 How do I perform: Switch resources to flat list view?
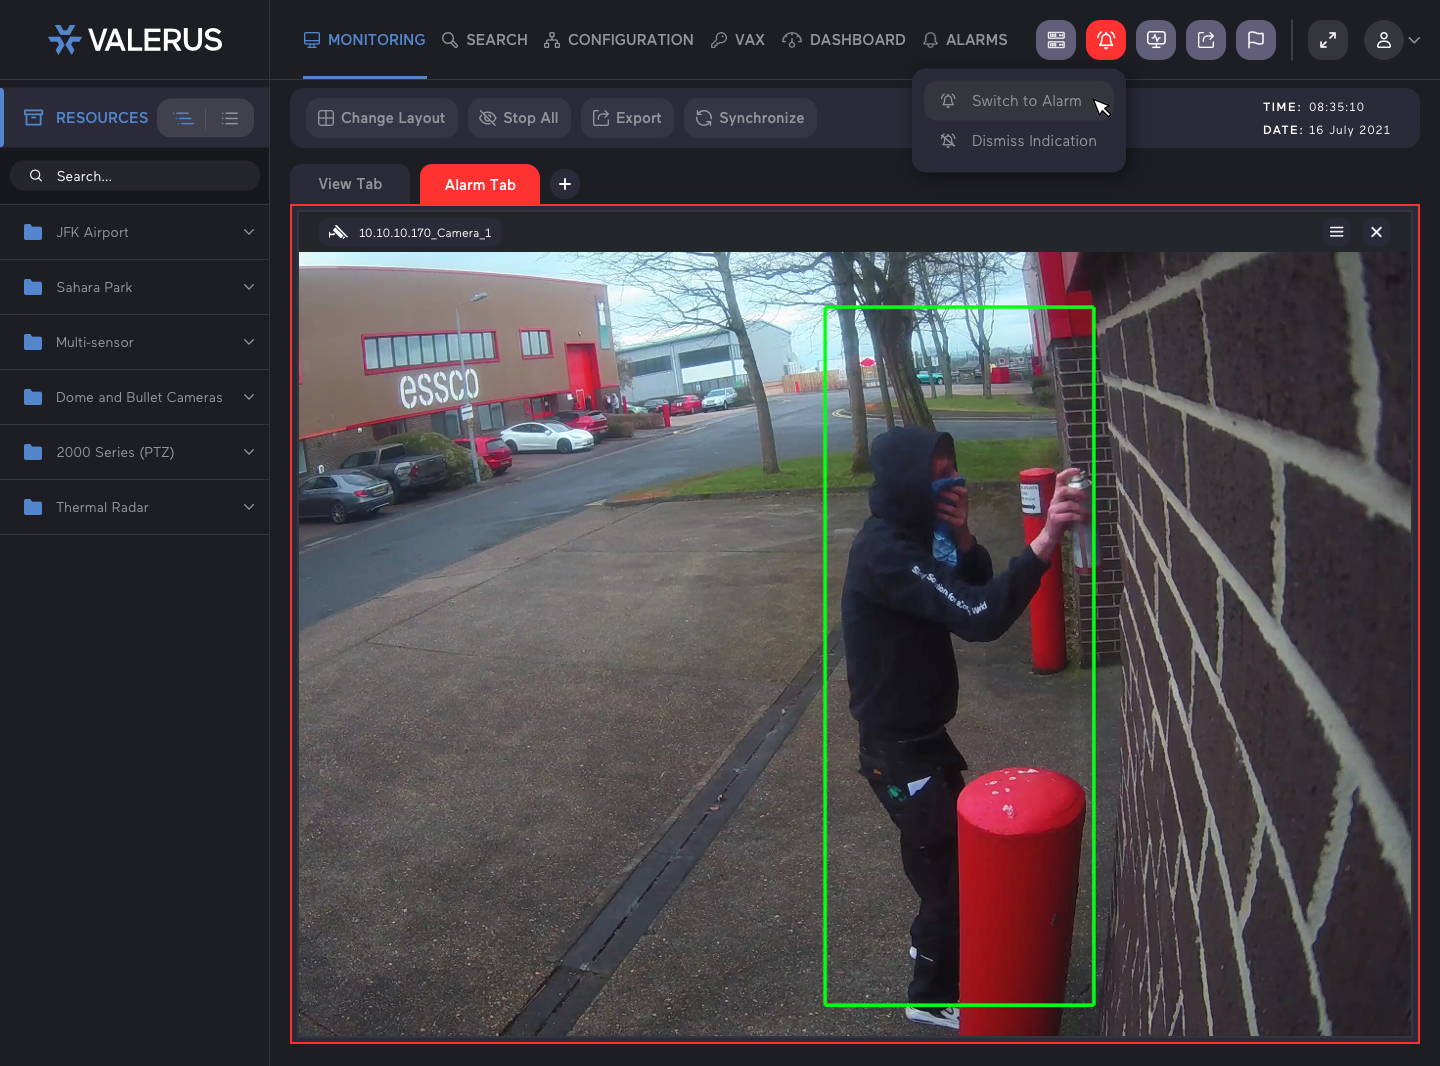230,118
